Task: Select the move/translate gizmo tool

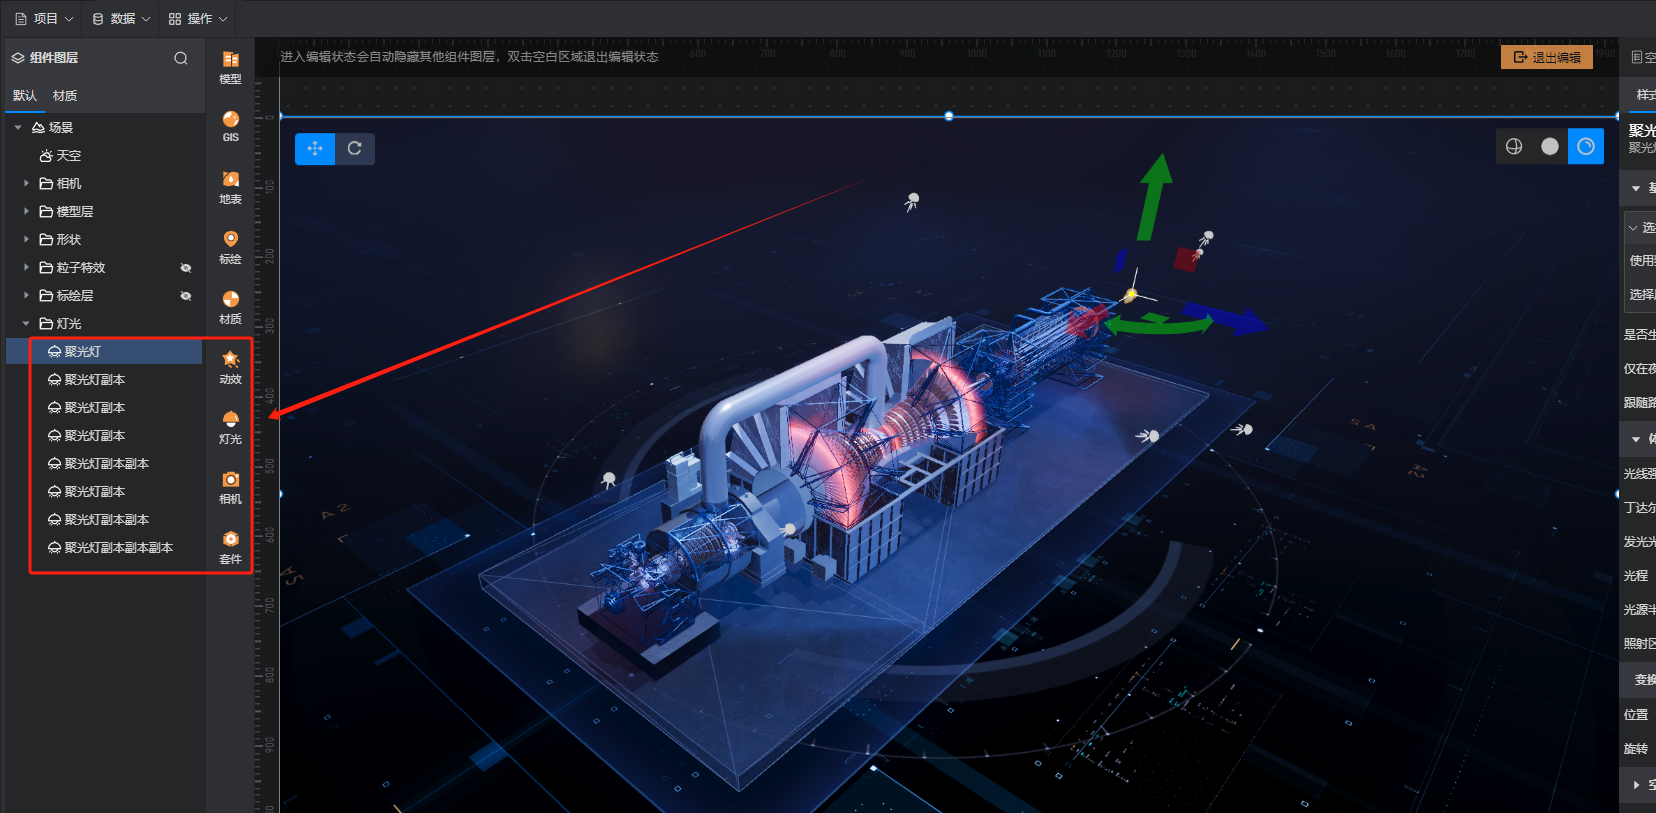Action: point(315,149)
